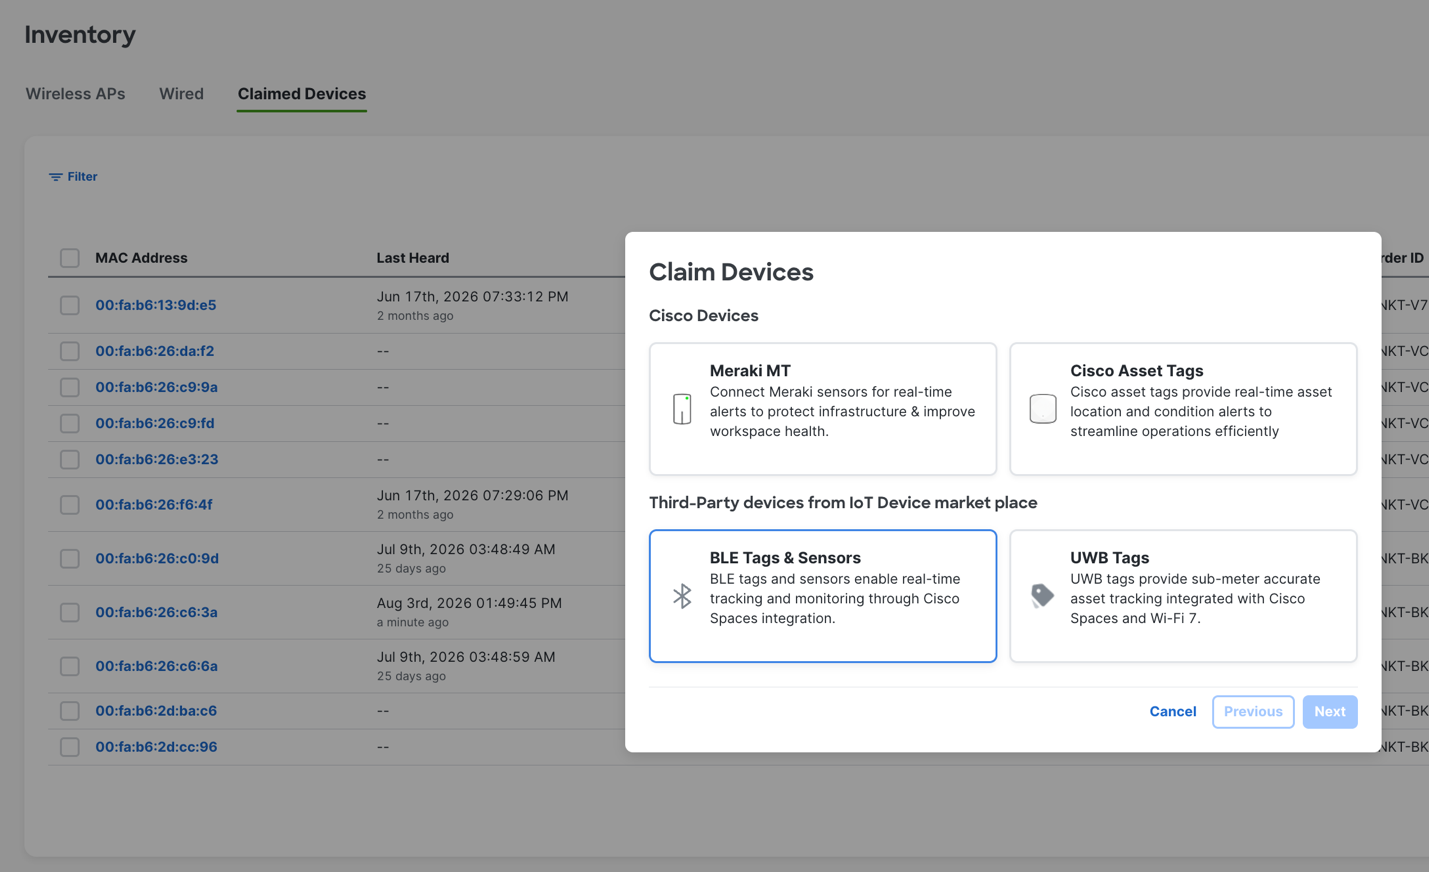Click the Cisco Asset Tags device icon
This screenshot has height=872, width=1429.
pyautogui.click(x=1043, y=409)
